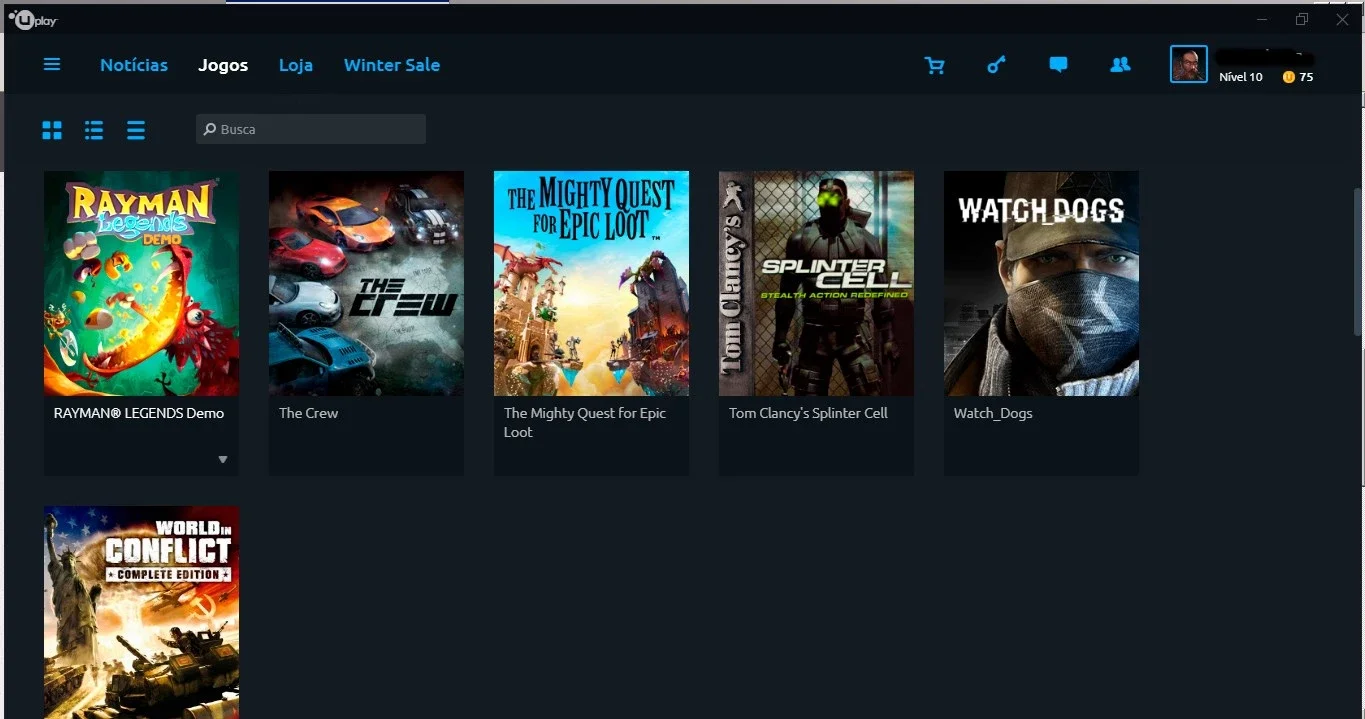
Task: Click the vertical scrollbar thumb
Action: pyautogui.click(x=1358, y=262)
